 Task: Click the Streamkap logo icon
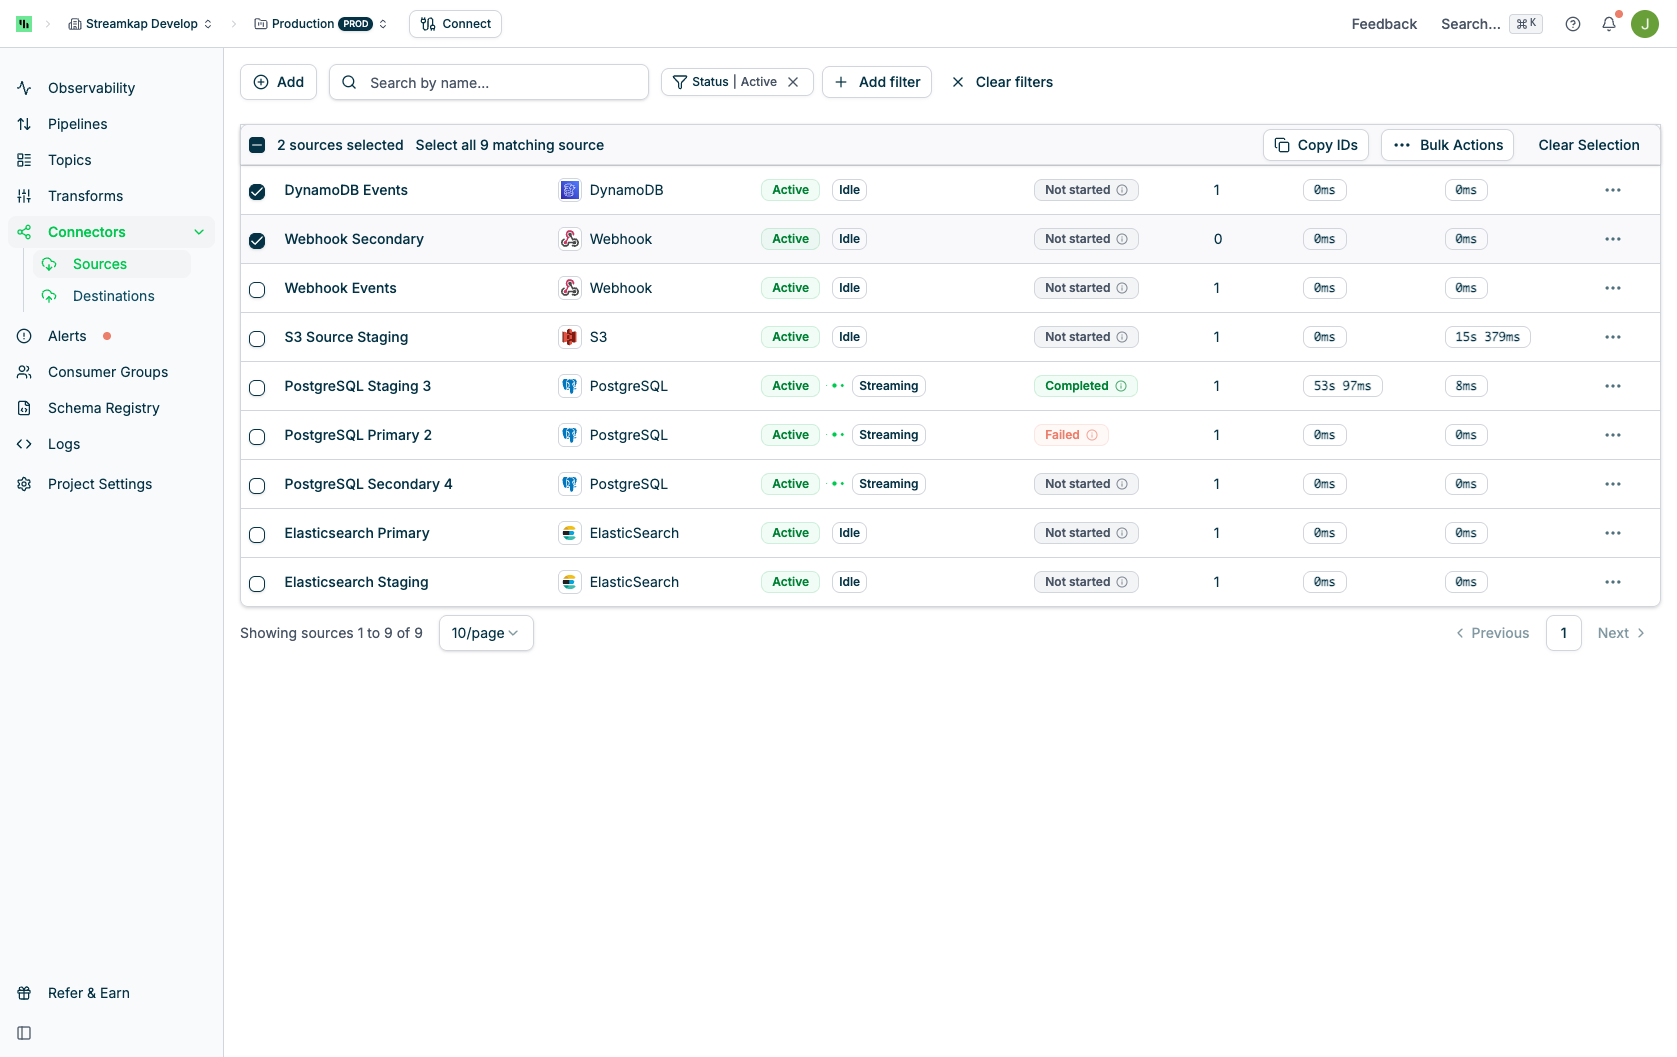(24, 24)
